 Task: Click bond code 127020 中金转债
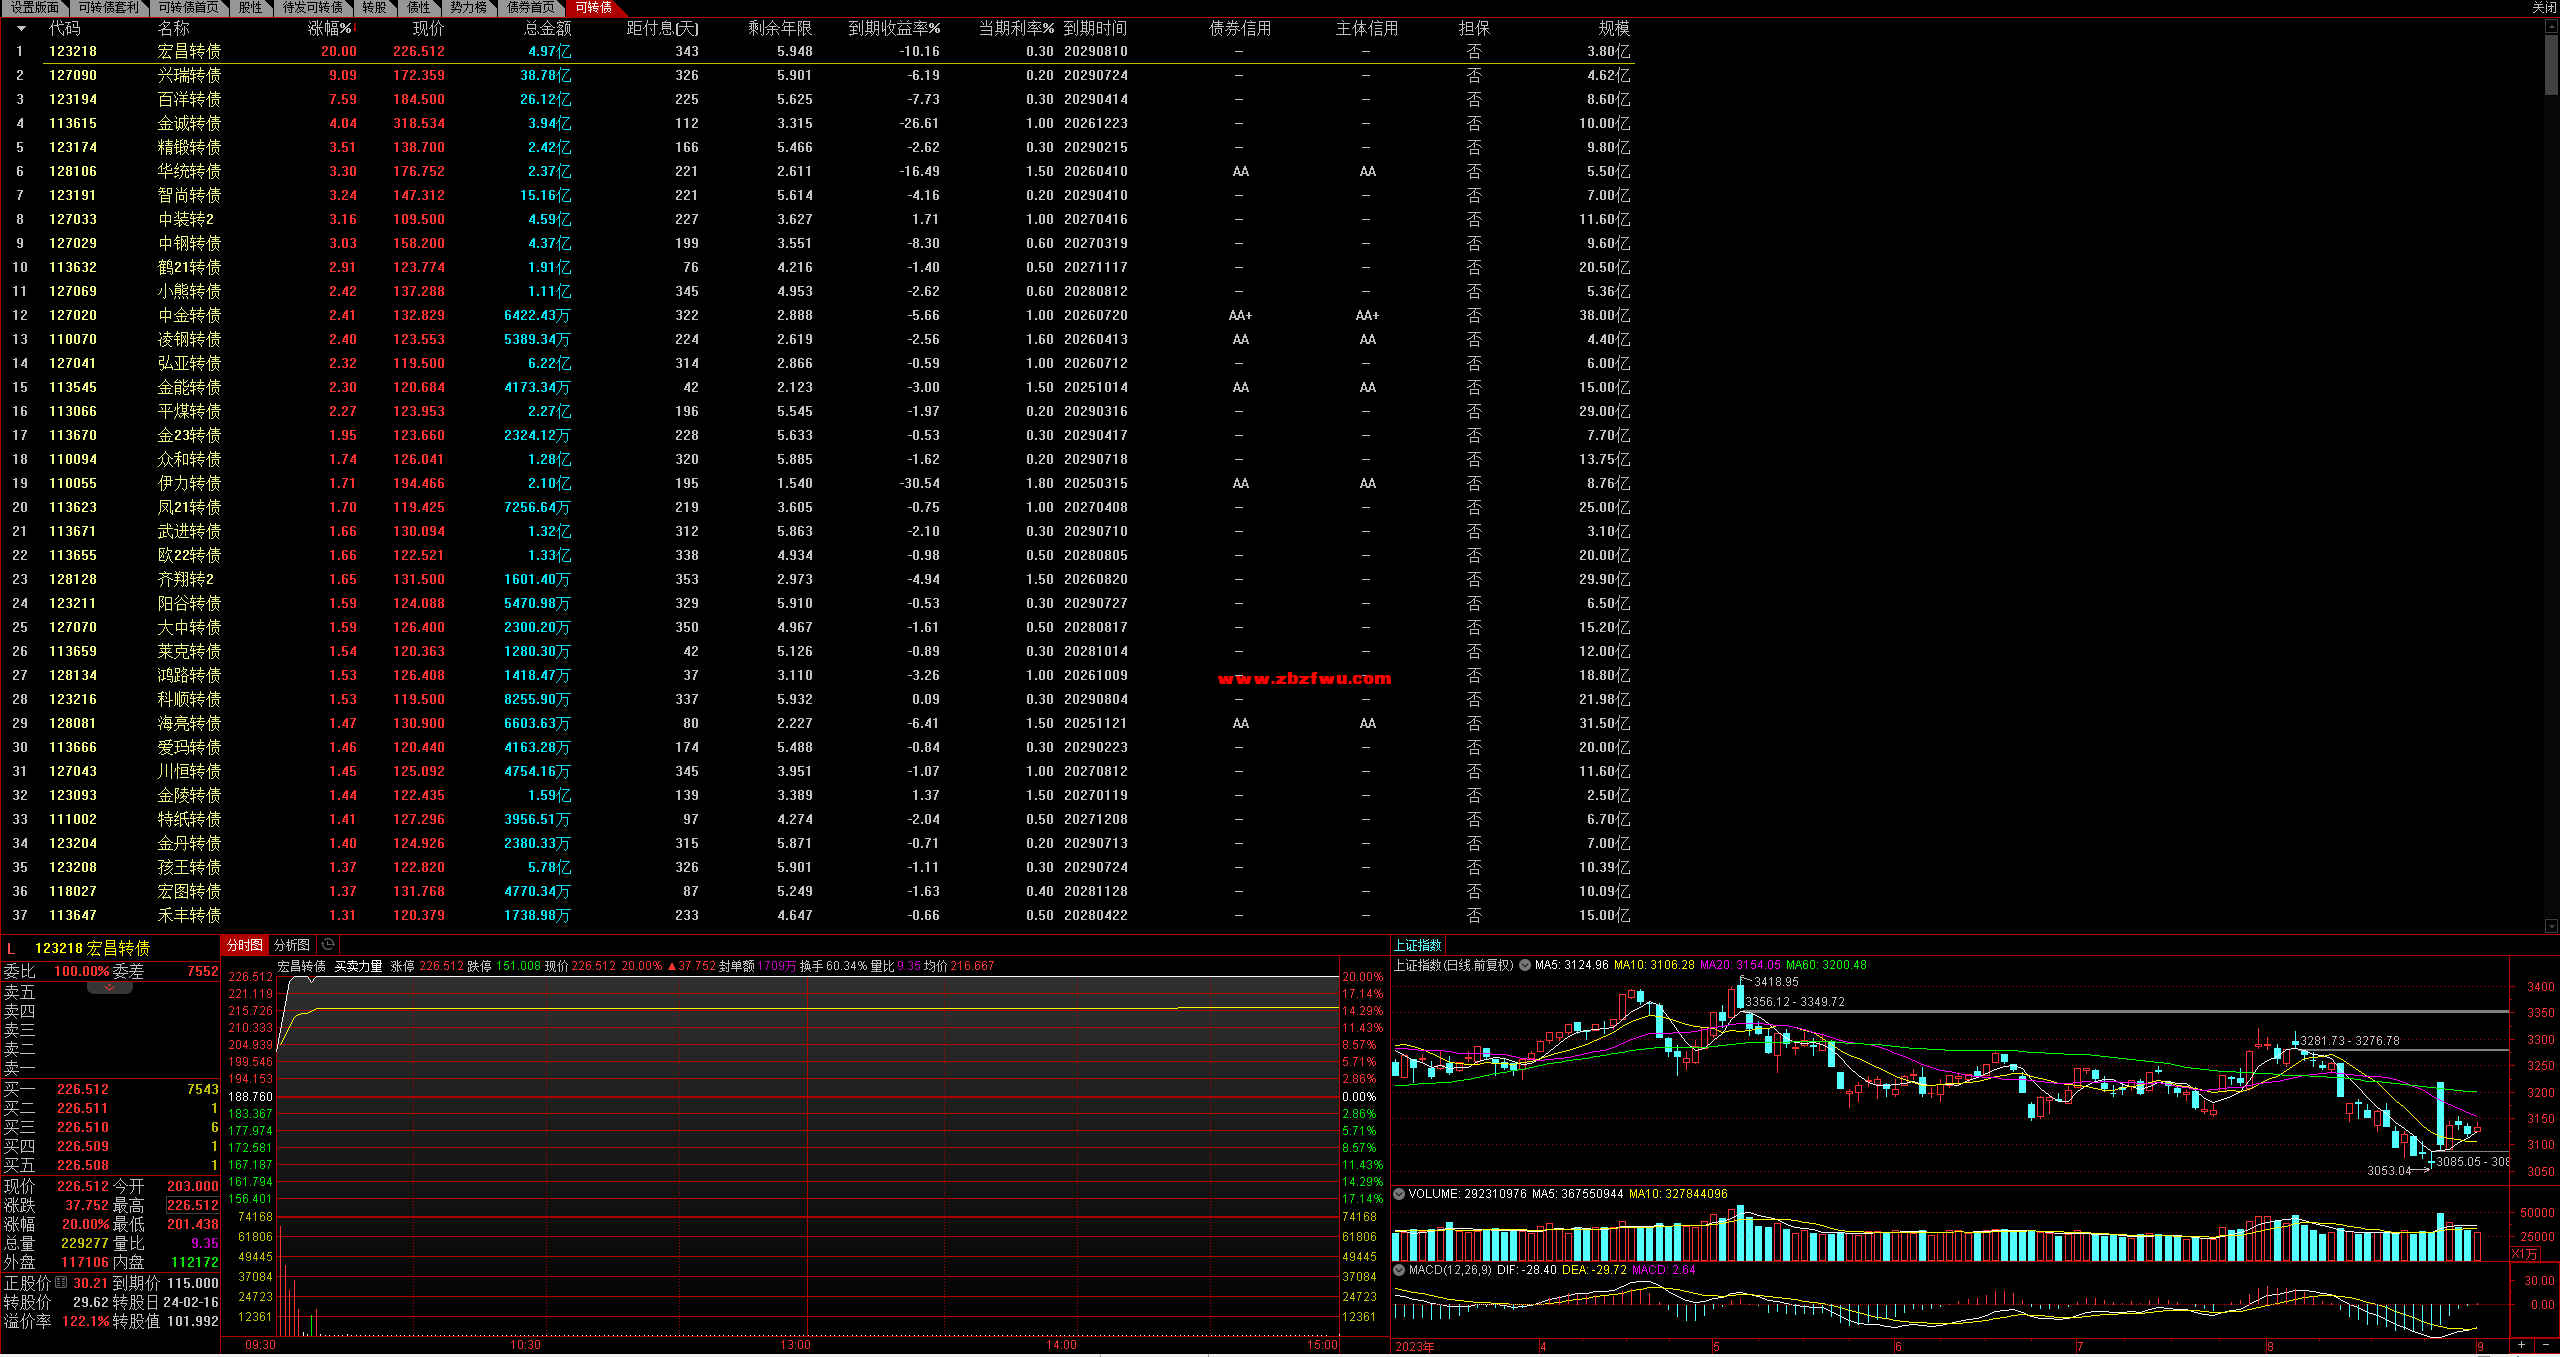(73, 316)
